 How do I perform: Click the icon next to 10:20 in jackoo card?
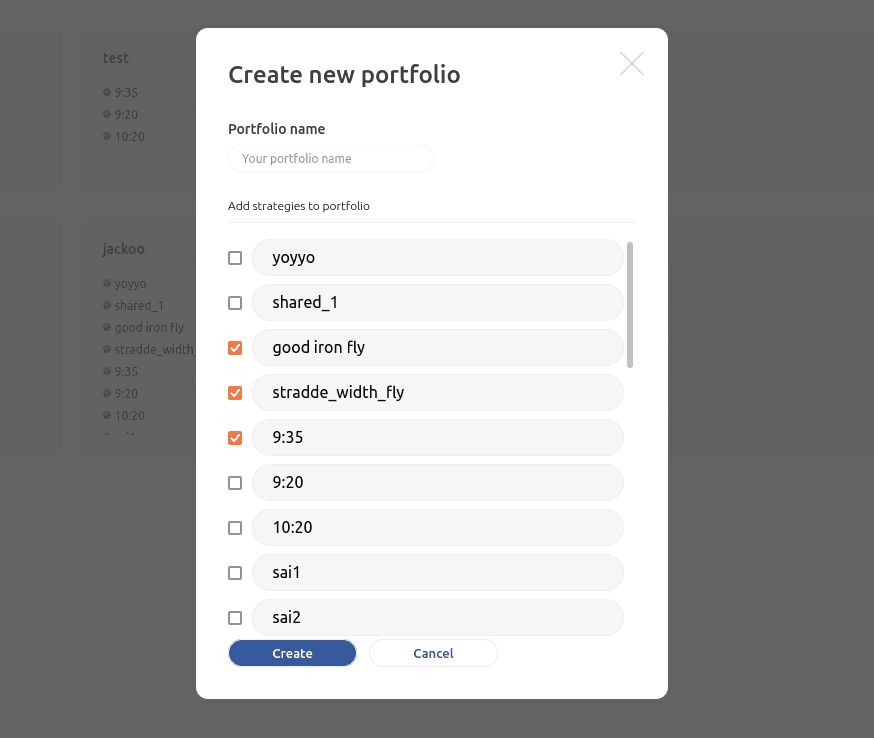pyautogui.click(x=106, y=415)
